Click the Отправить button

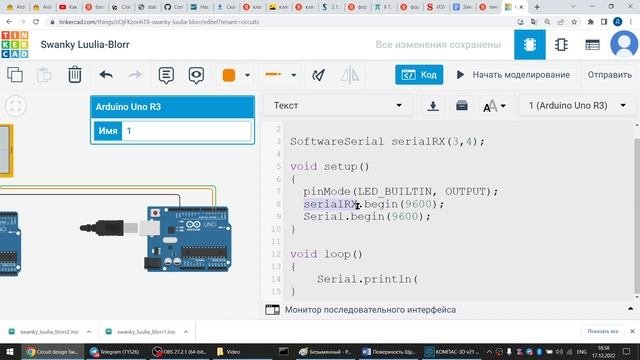pos(609,75)
